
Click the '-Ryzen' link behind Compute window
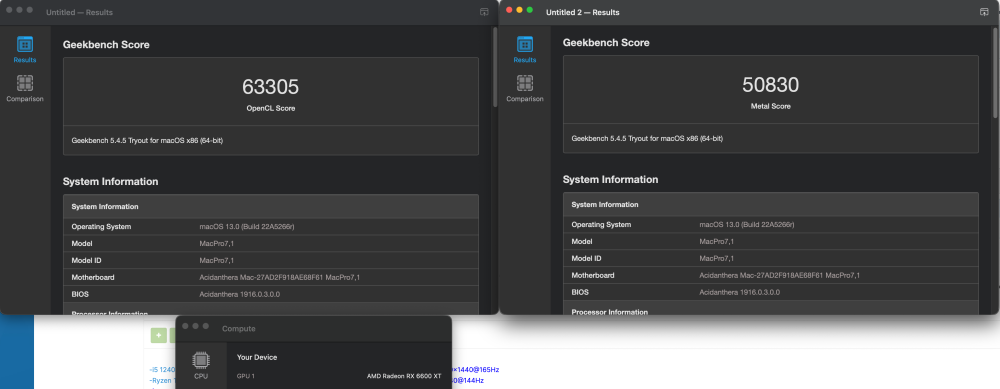coord(161,380)
